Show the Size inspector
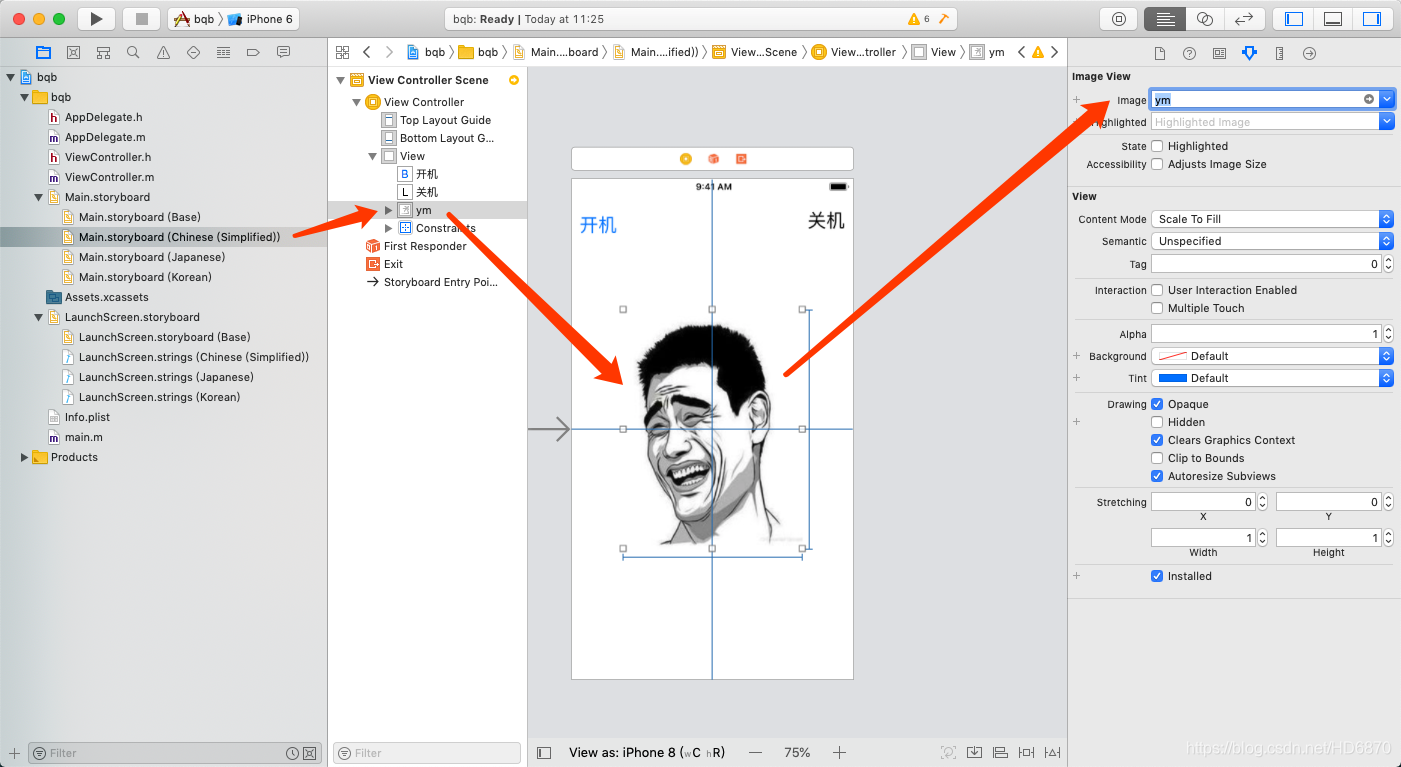The width and height of the screenshot is (1401, 767). pyautogui.click(x=1279, y=53)
